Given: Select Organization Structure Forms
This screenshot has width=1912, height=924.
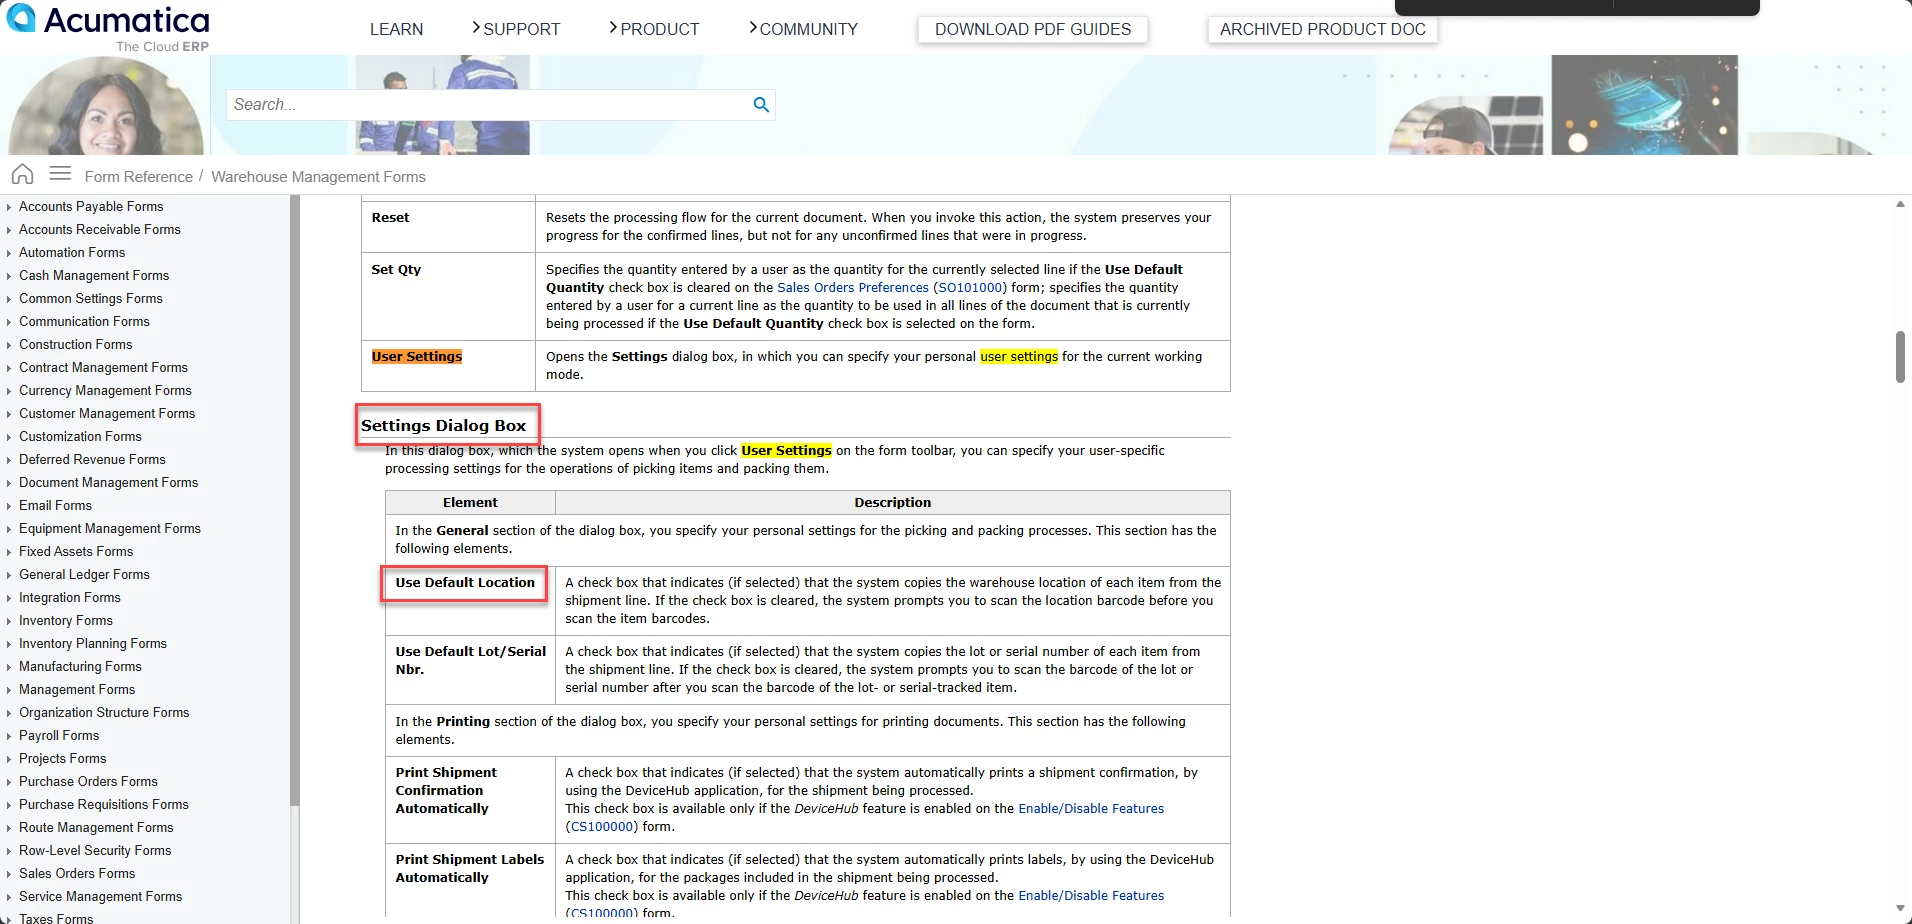Looking at the screenshot, I should [104, 712].
